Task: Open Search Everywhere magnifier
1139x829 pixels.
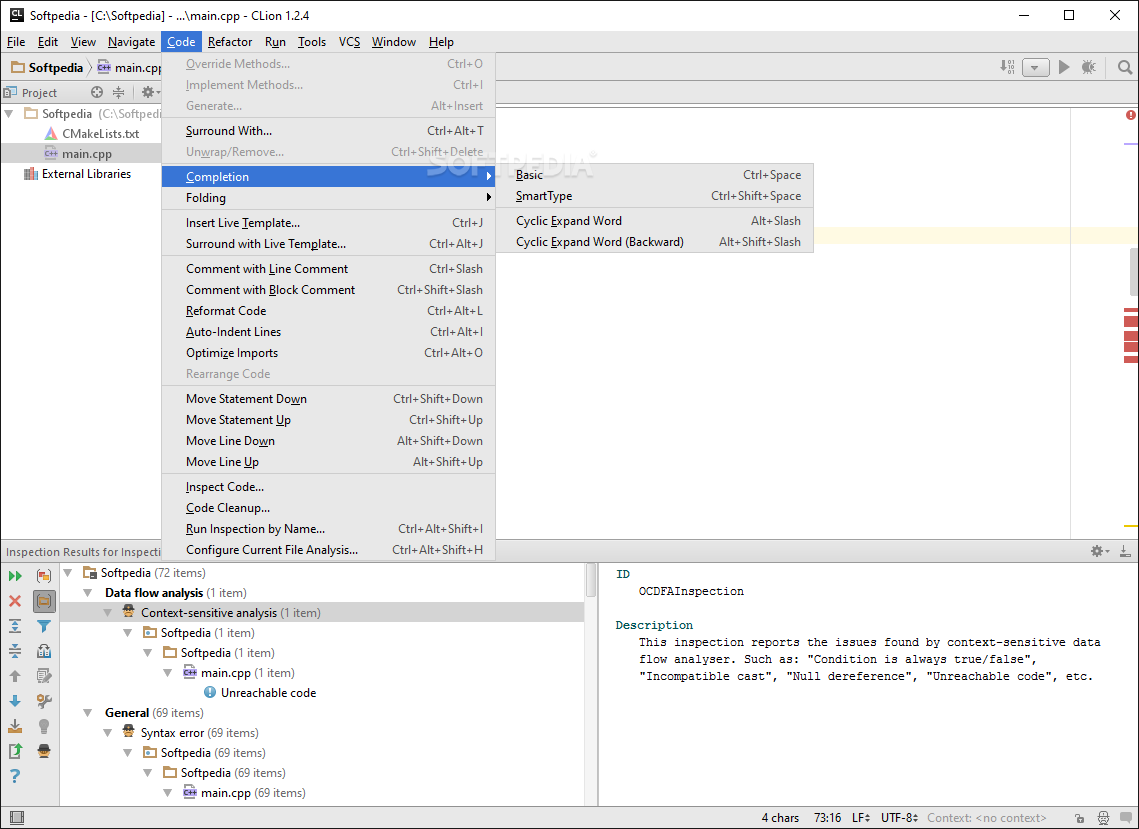Action: click(x=1124, y=68)
